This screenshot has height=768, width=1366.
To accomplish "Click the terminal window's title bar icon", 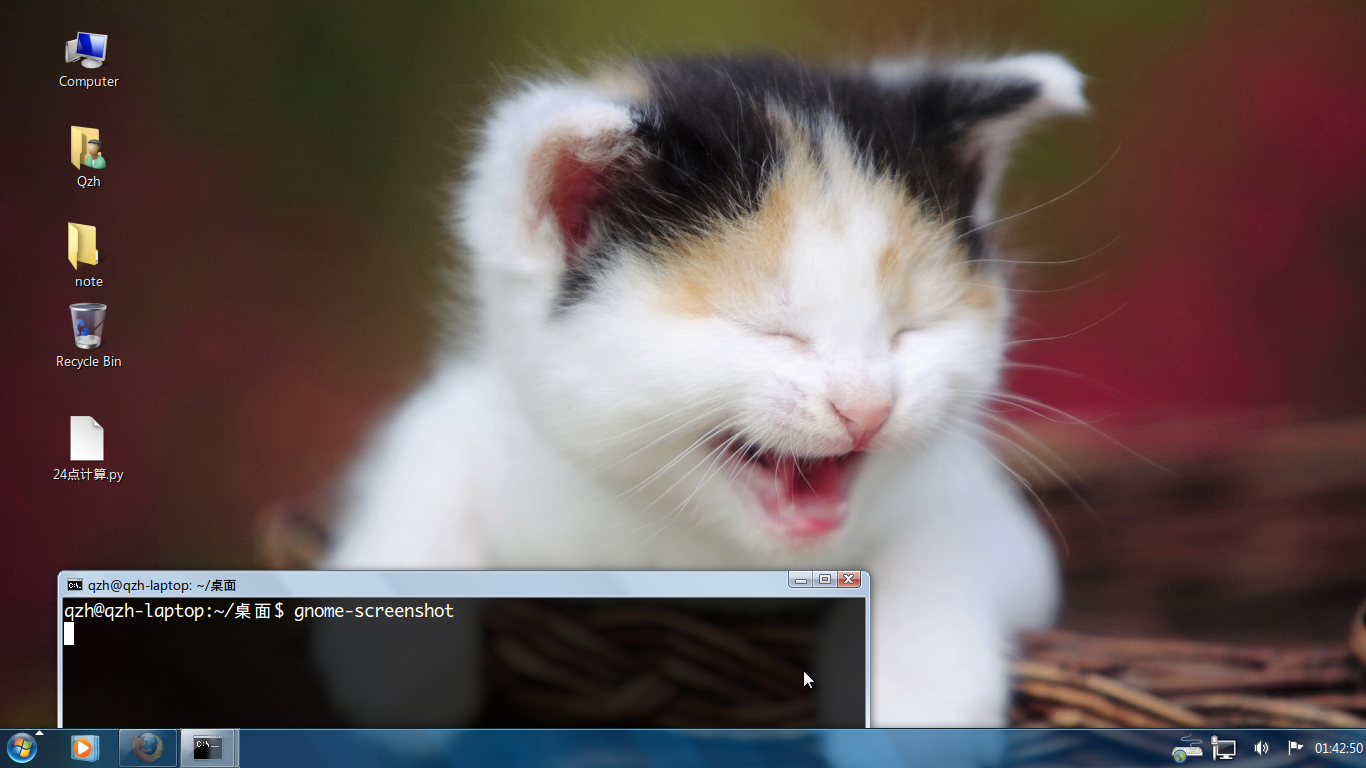I will click(75, 585).
